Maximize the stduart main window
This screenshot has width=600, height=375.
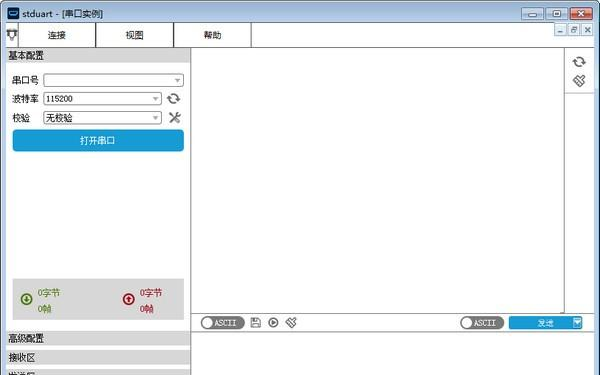tap(557, 14)
